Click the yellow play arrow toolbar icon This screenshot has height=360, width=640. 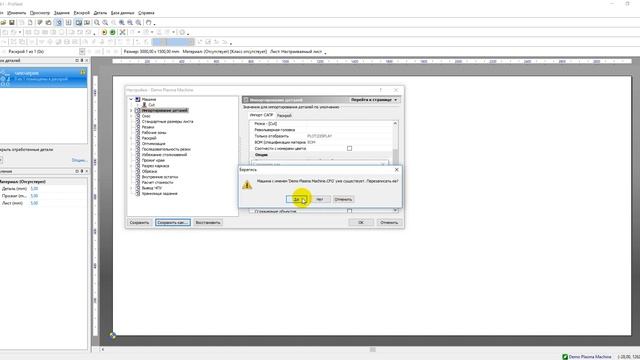[104, 32]
